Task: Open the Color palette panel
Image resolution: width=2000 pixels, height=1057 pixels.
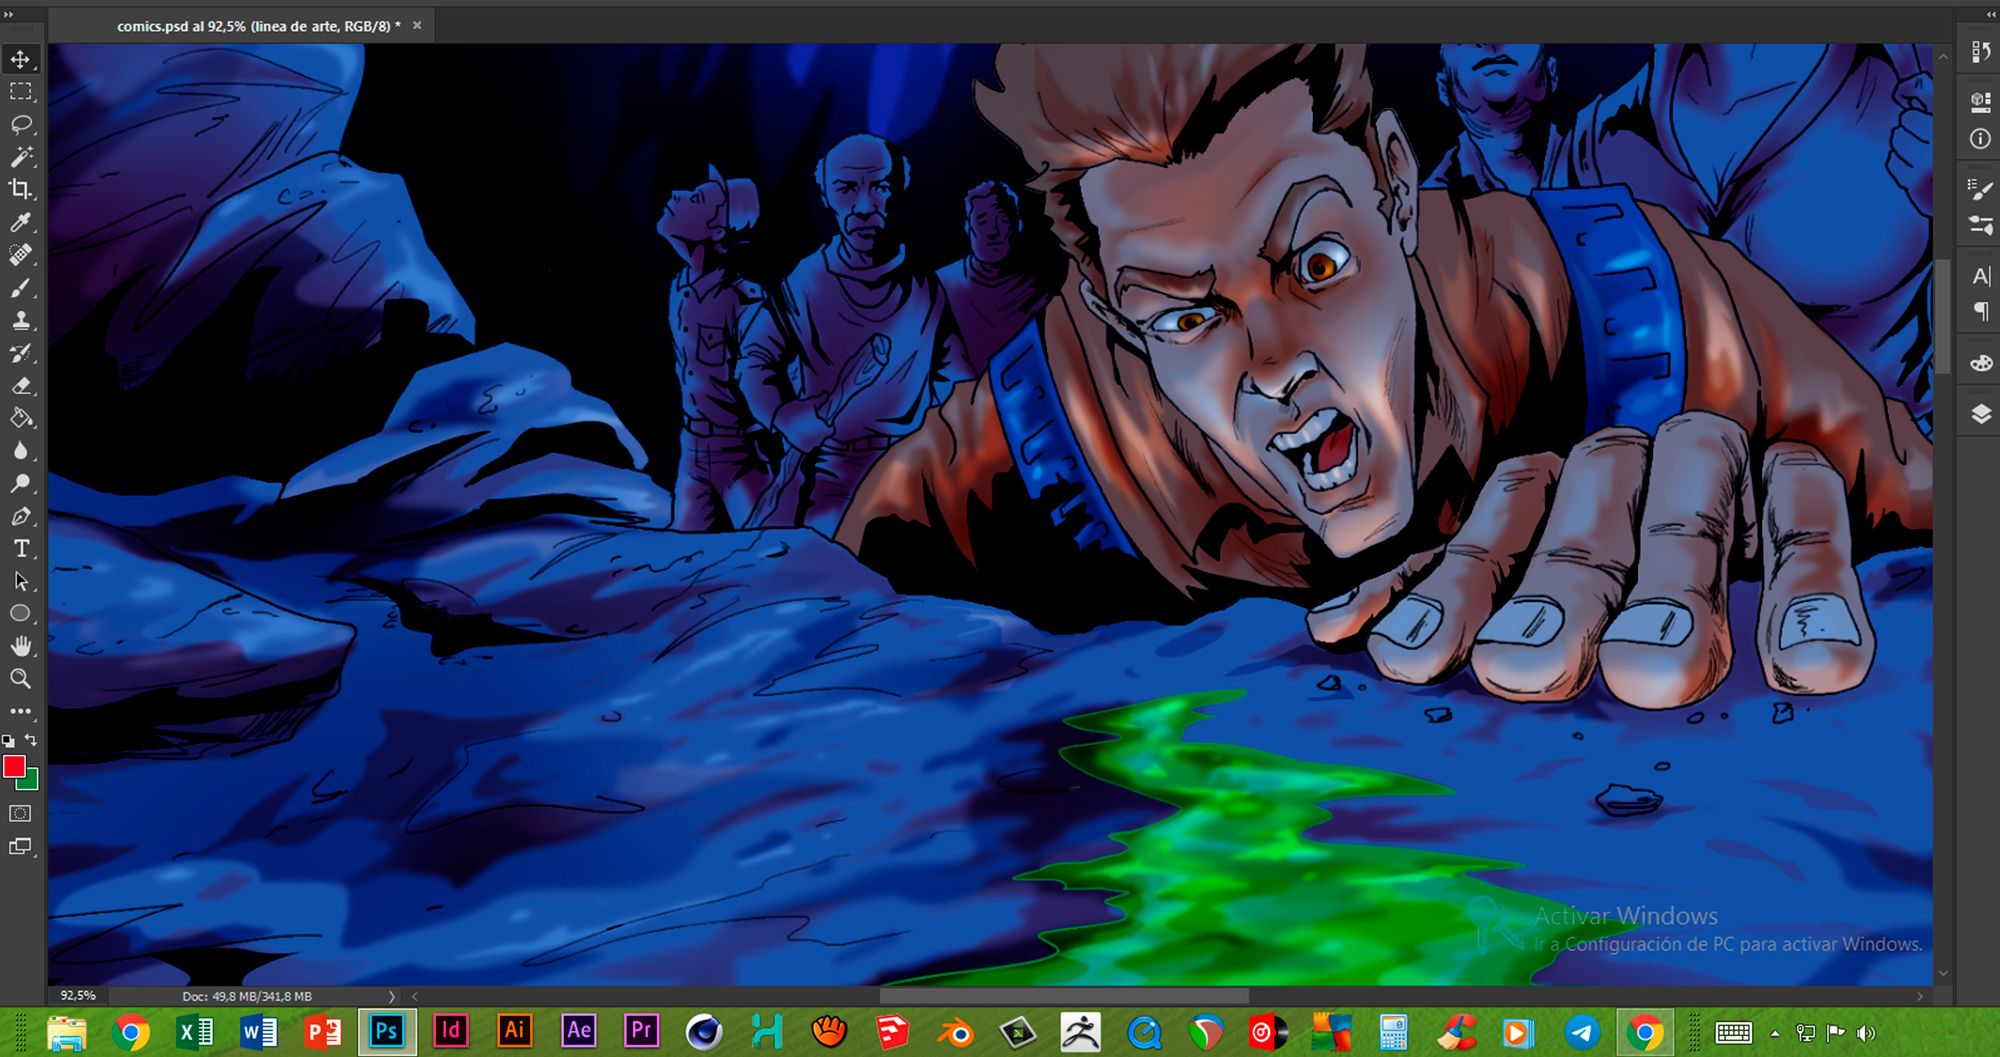Action: tap(1980, 363)
